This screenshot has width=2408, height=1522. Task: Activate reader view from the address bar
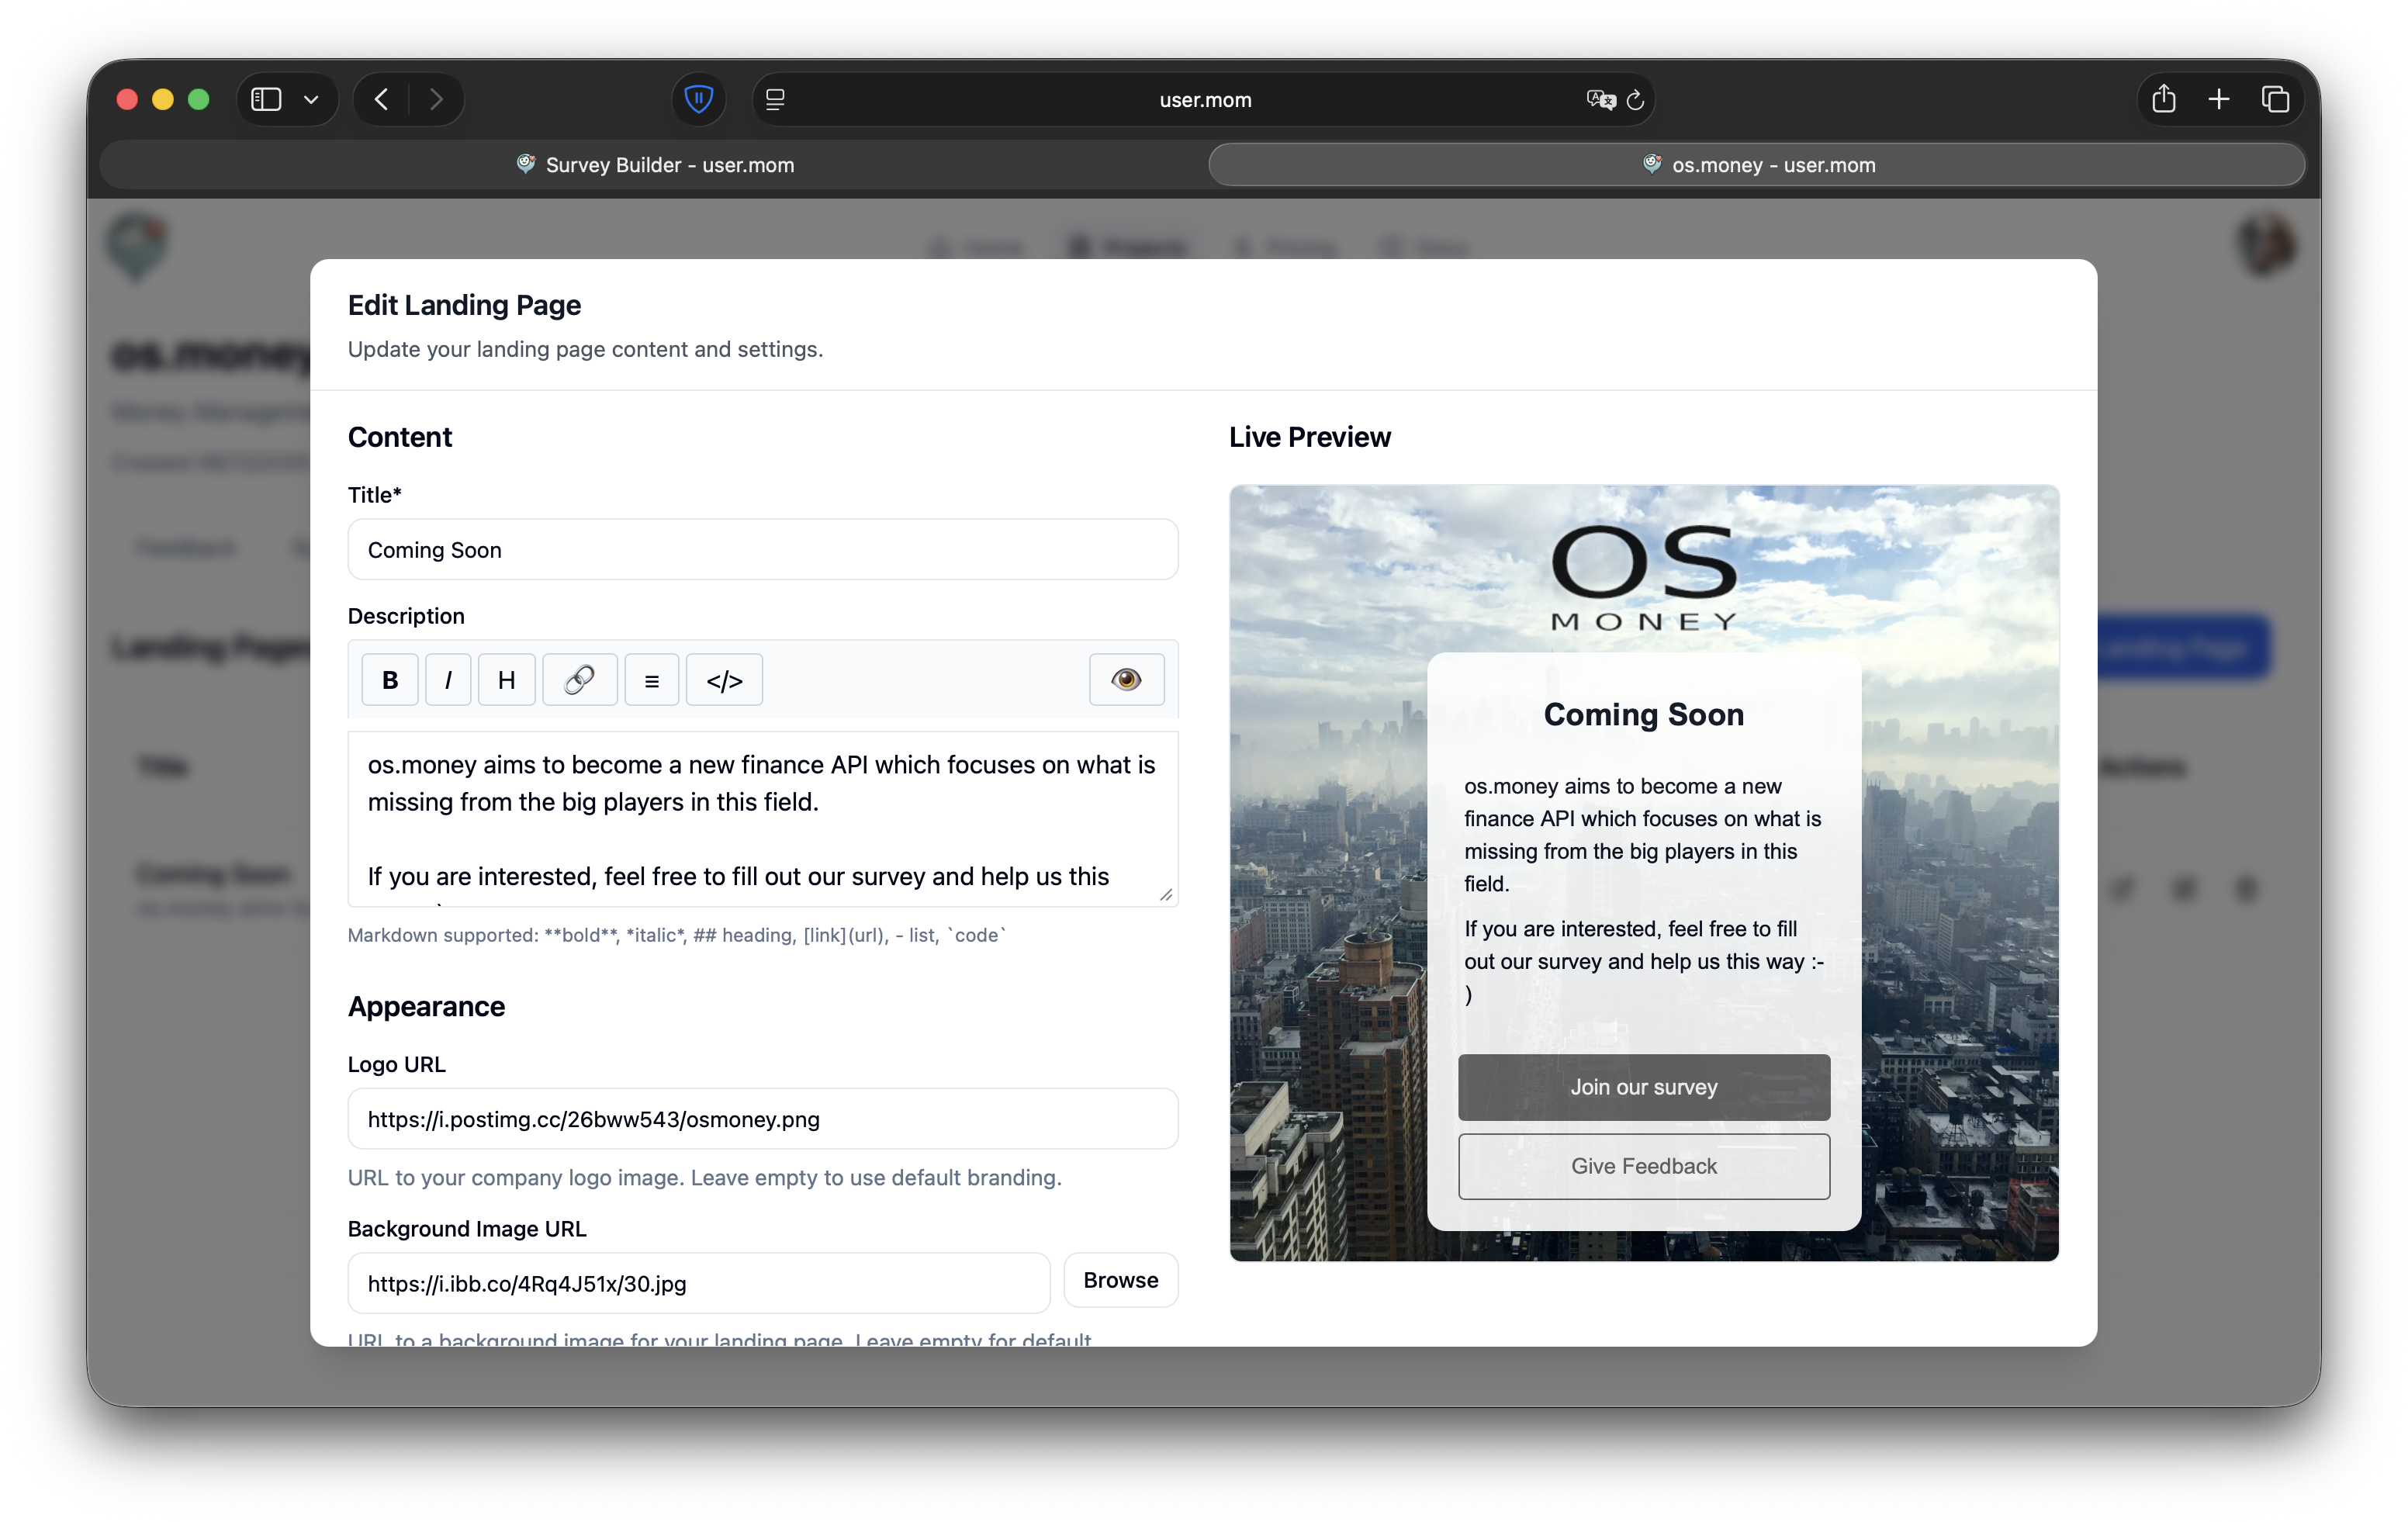pos(774,99)
